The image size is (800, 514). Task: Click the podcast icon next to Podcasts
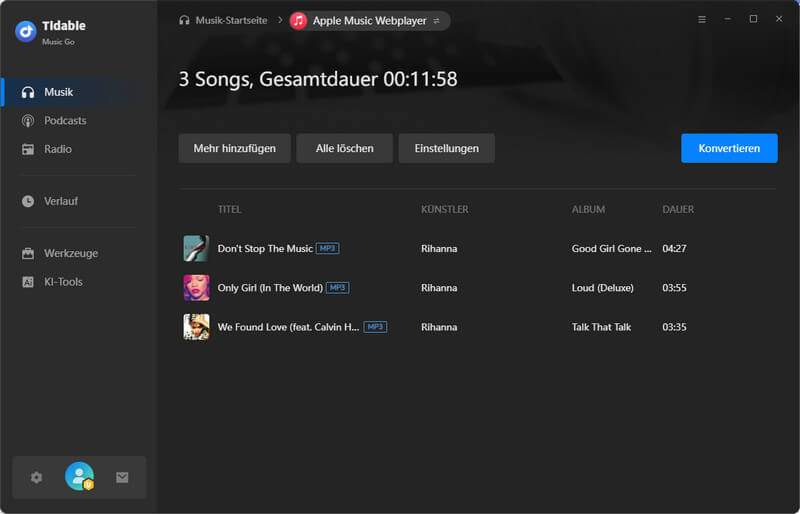[x=28, y=120]
